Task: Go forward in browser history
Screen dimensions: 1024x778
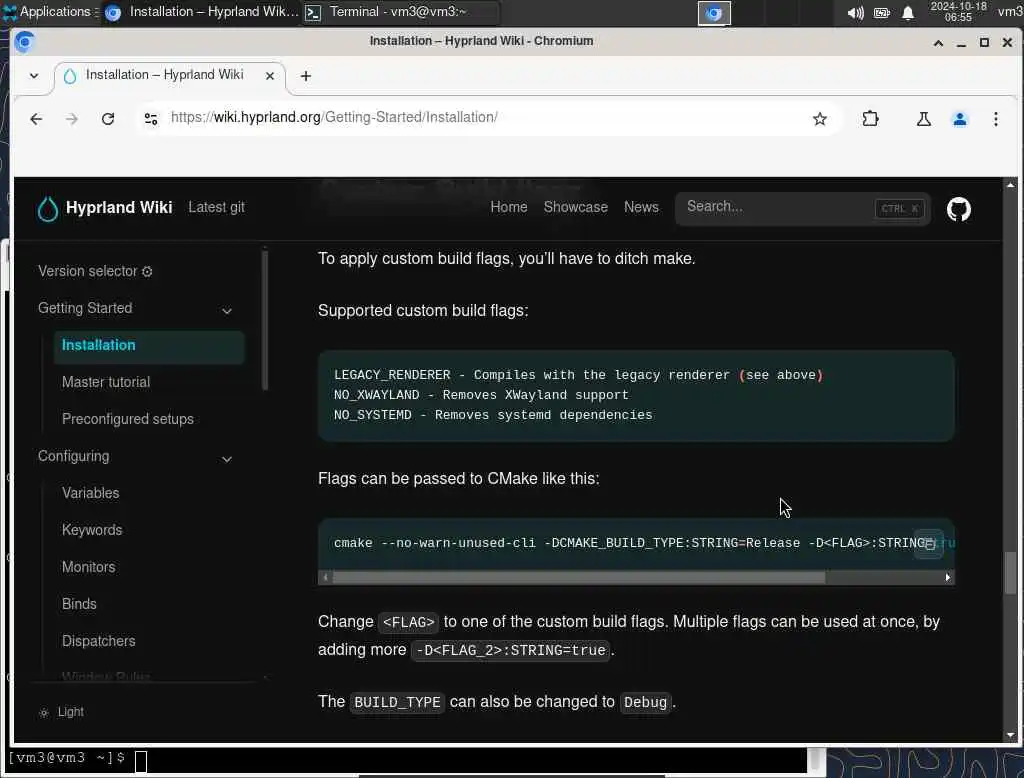Action: [72, 118]
